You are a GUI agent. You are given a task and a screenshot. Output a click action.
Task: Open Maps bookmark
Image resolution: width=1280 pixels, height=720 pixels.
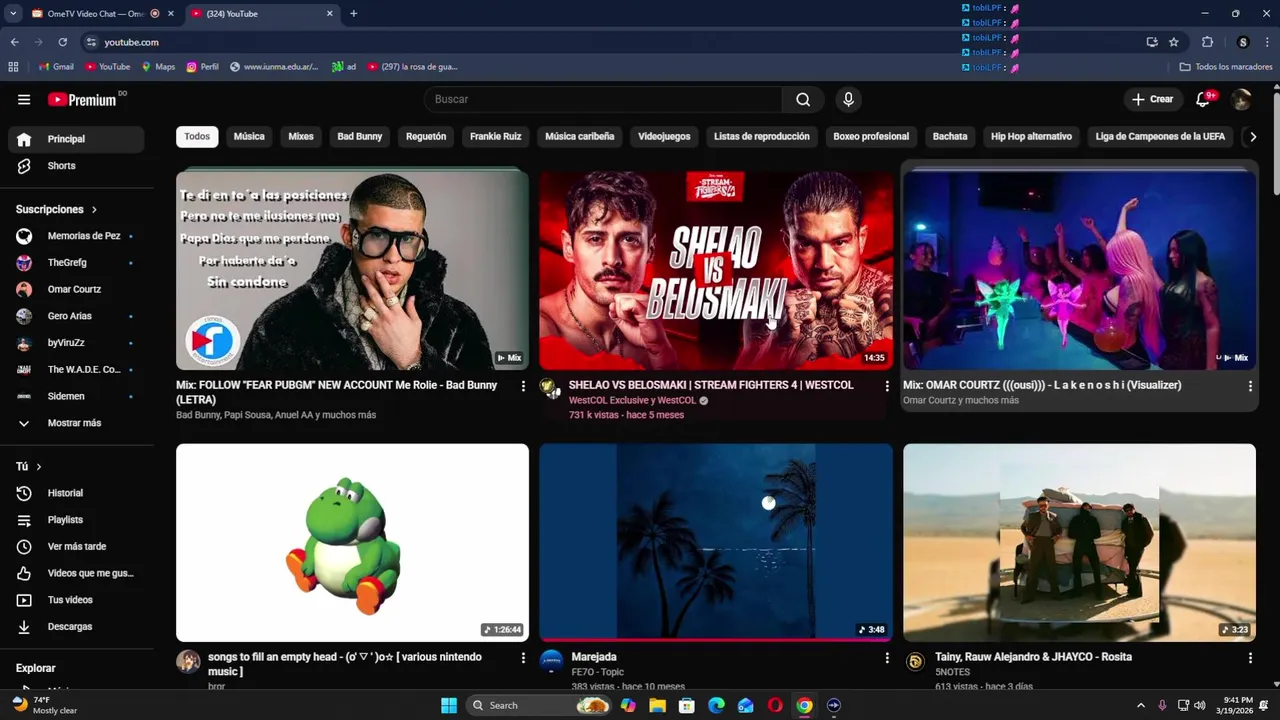[158, 67]
